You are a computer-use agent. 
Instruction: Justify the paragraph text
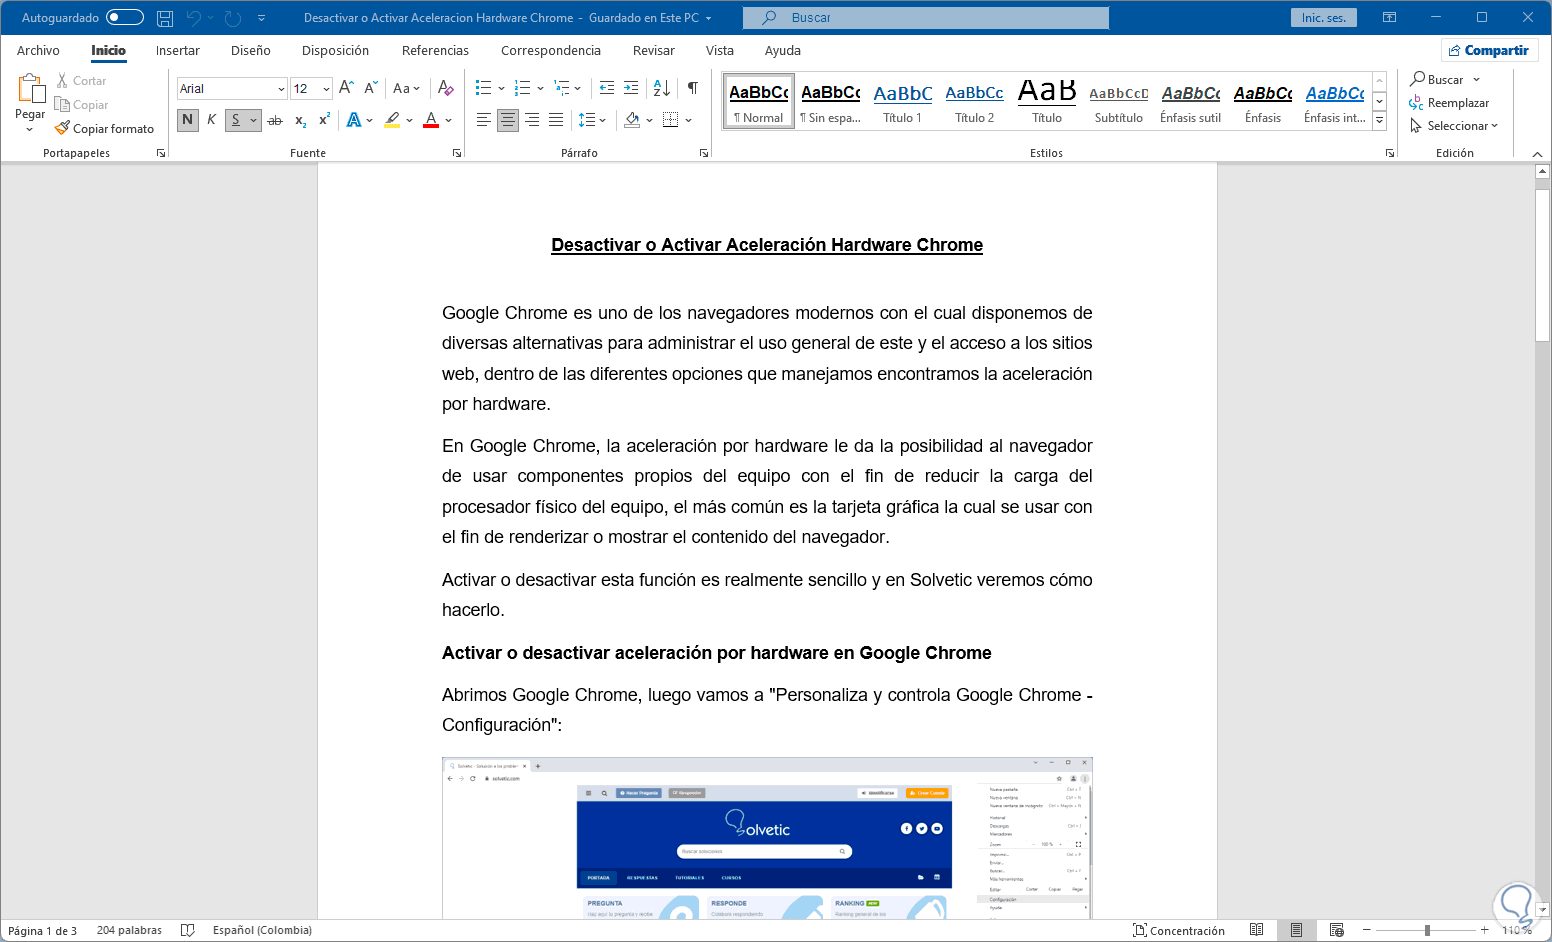click(x=556, y=120)
